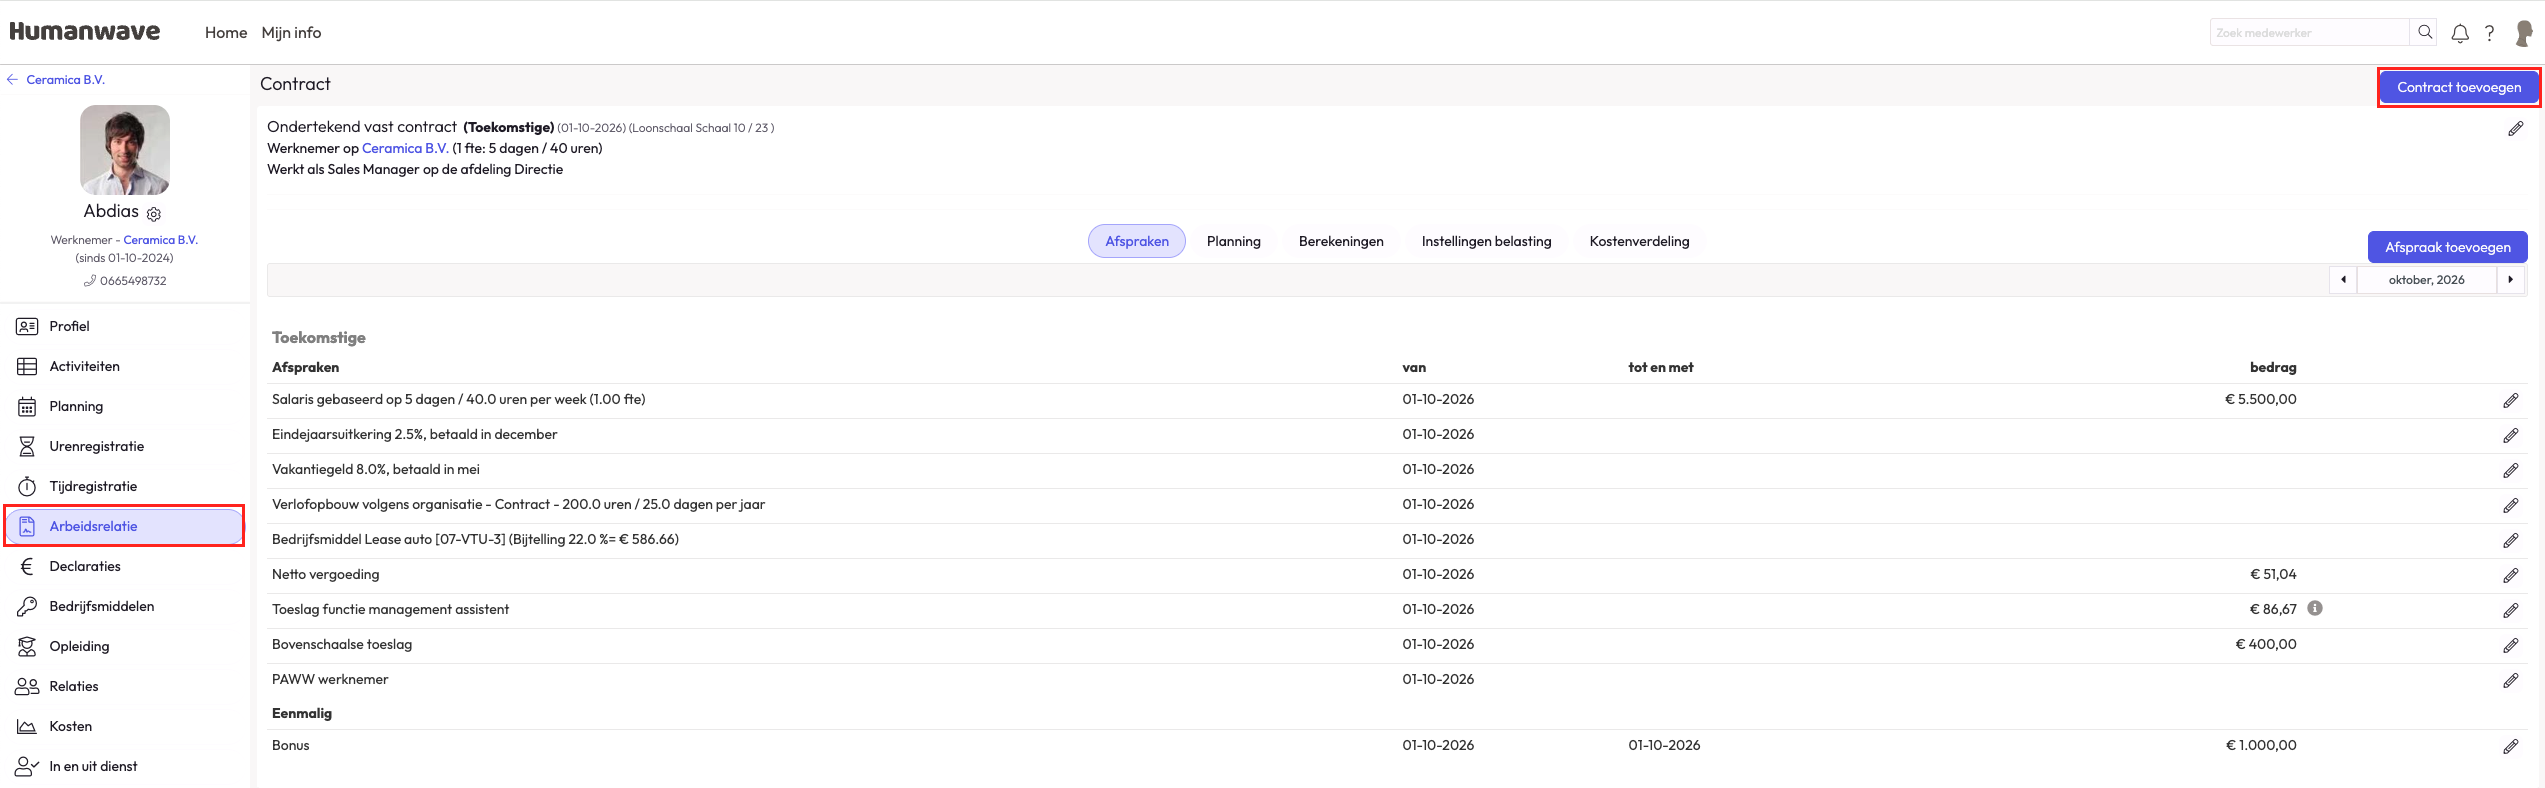Open the help question mark icon
The height and width of the screenshot is (788, 2545).
click(x=2490, y=33)
